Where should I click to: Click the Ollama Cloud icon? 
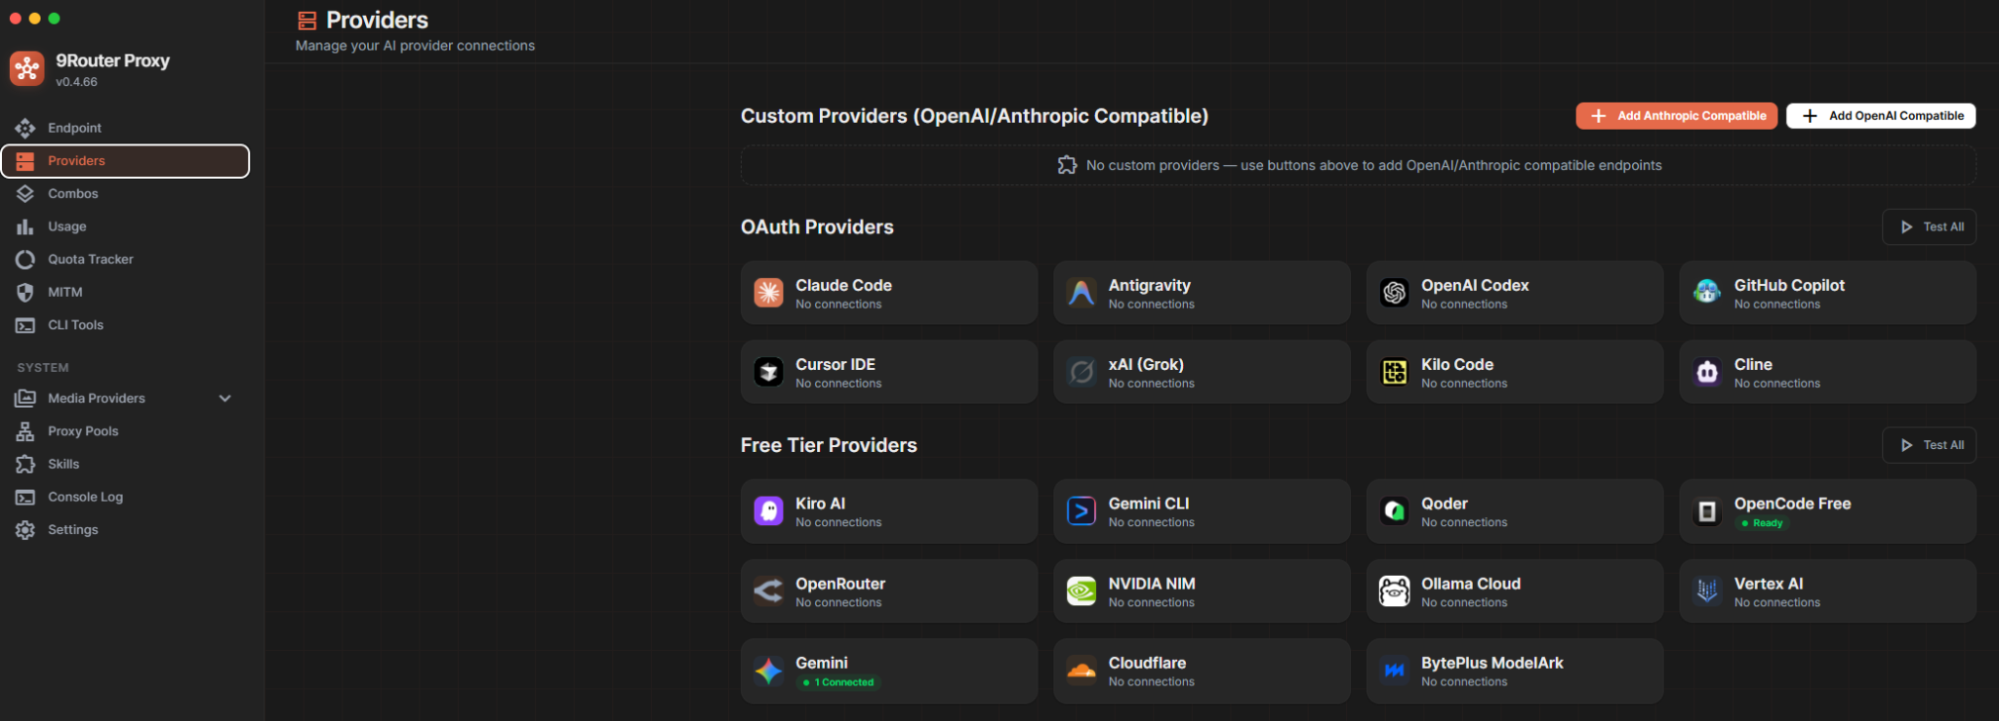pyautogui.click(x=1394, y=591)
